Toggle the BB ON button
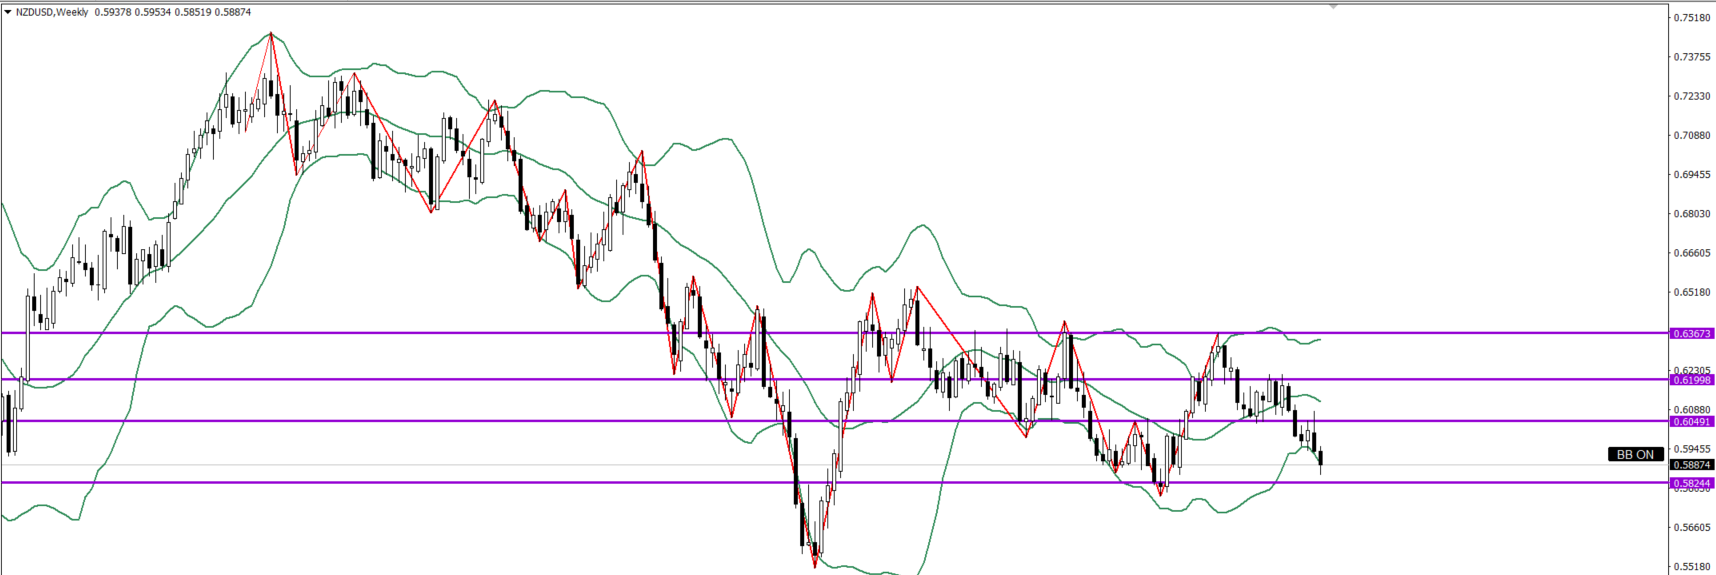This screenshot has height=575, width=1716. [x=1635, y=454]
